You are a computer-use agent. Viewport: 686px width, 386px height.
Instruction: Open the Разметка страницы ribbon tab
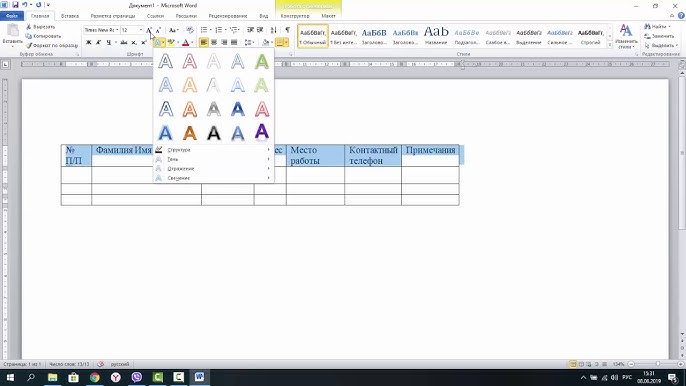[113, 16]
